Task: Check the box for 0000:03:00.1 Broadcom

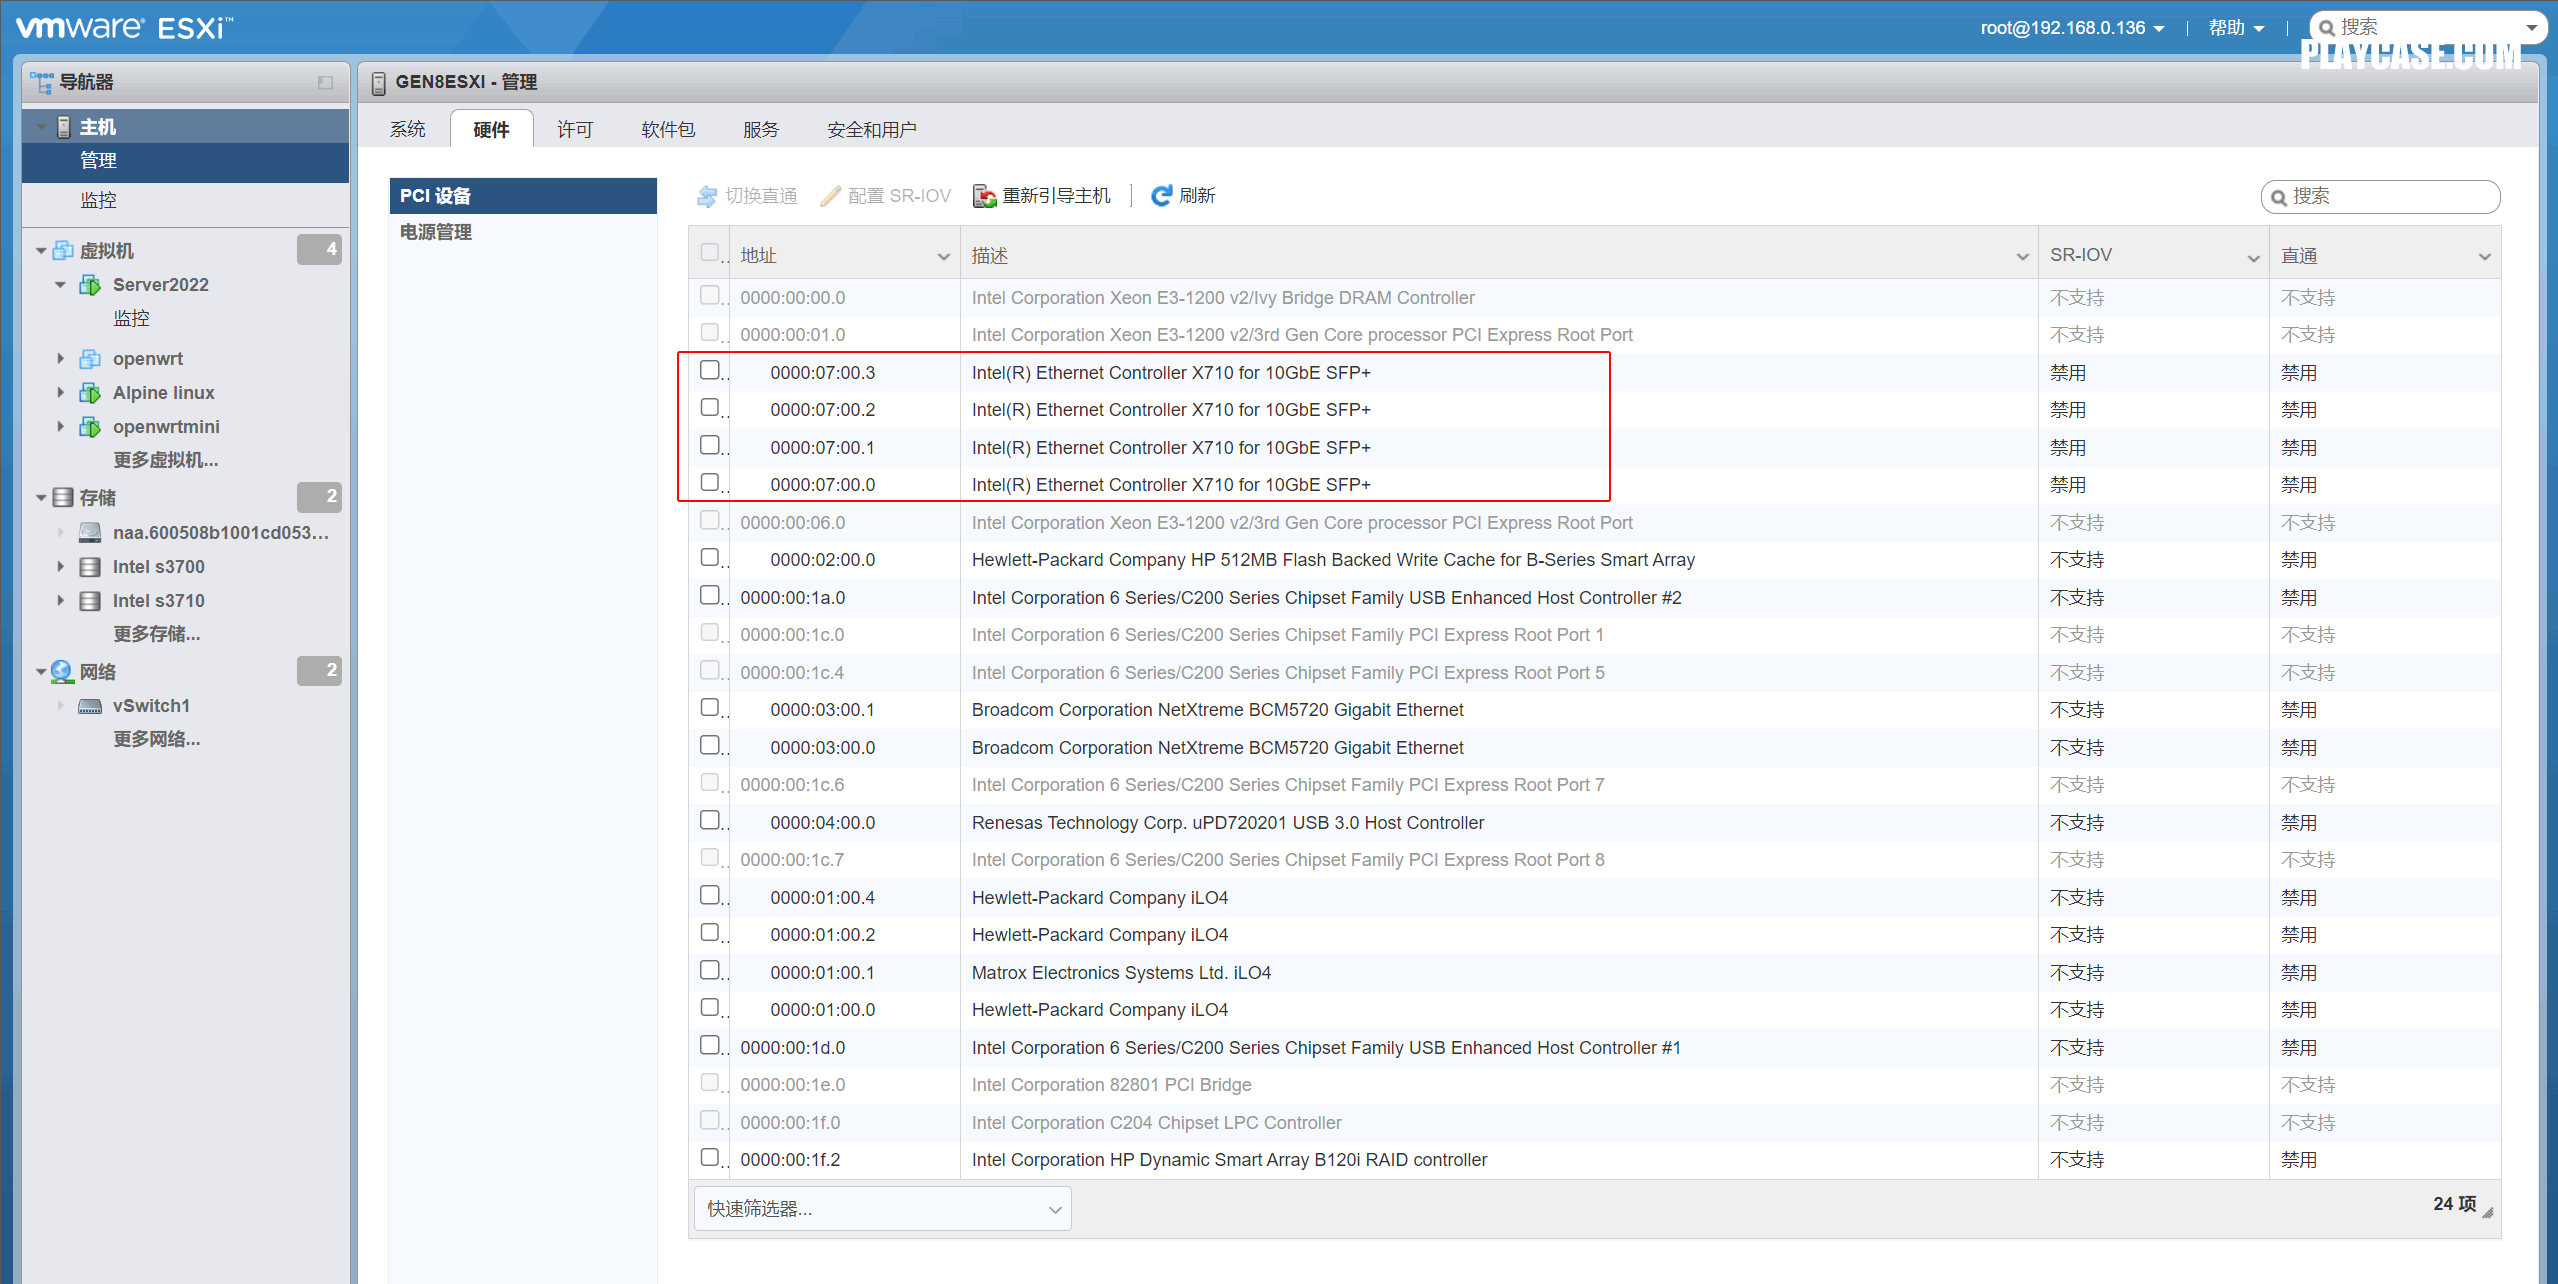Action: point(710,707)
